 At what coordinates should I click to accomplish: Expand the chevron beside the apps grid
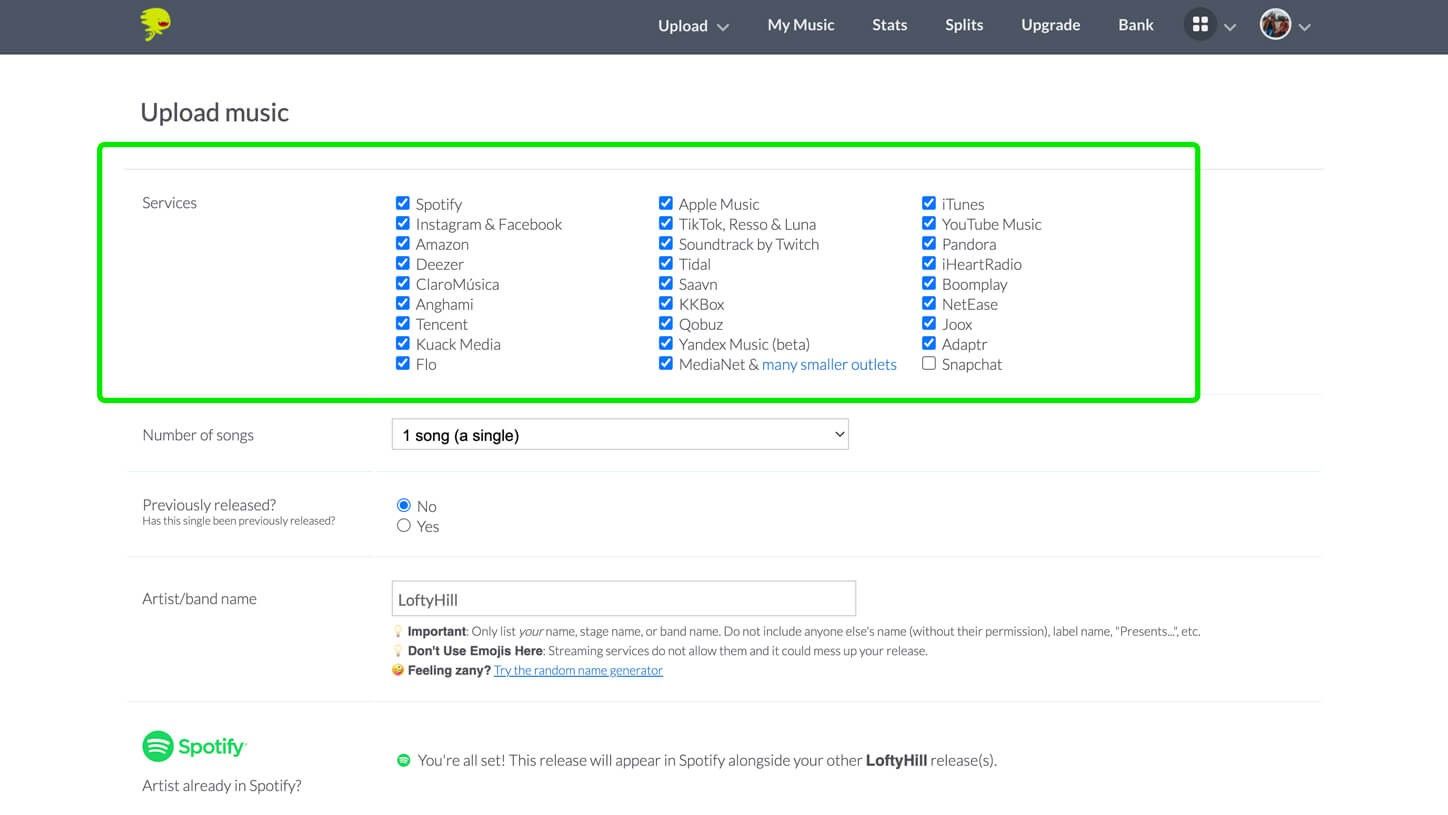click(1230, 27)
